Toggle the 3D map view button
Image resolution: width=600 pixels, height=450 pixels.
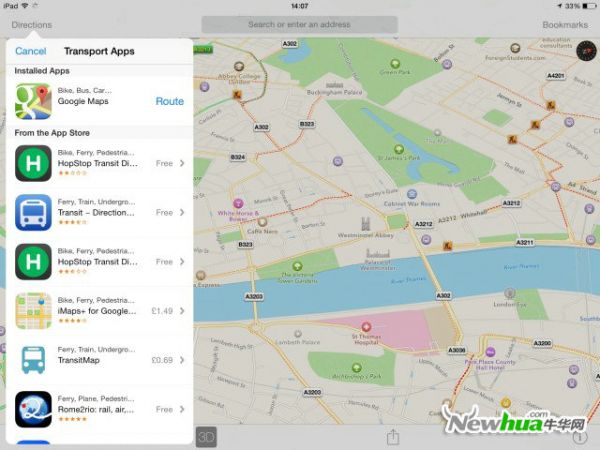click(206, 437)
